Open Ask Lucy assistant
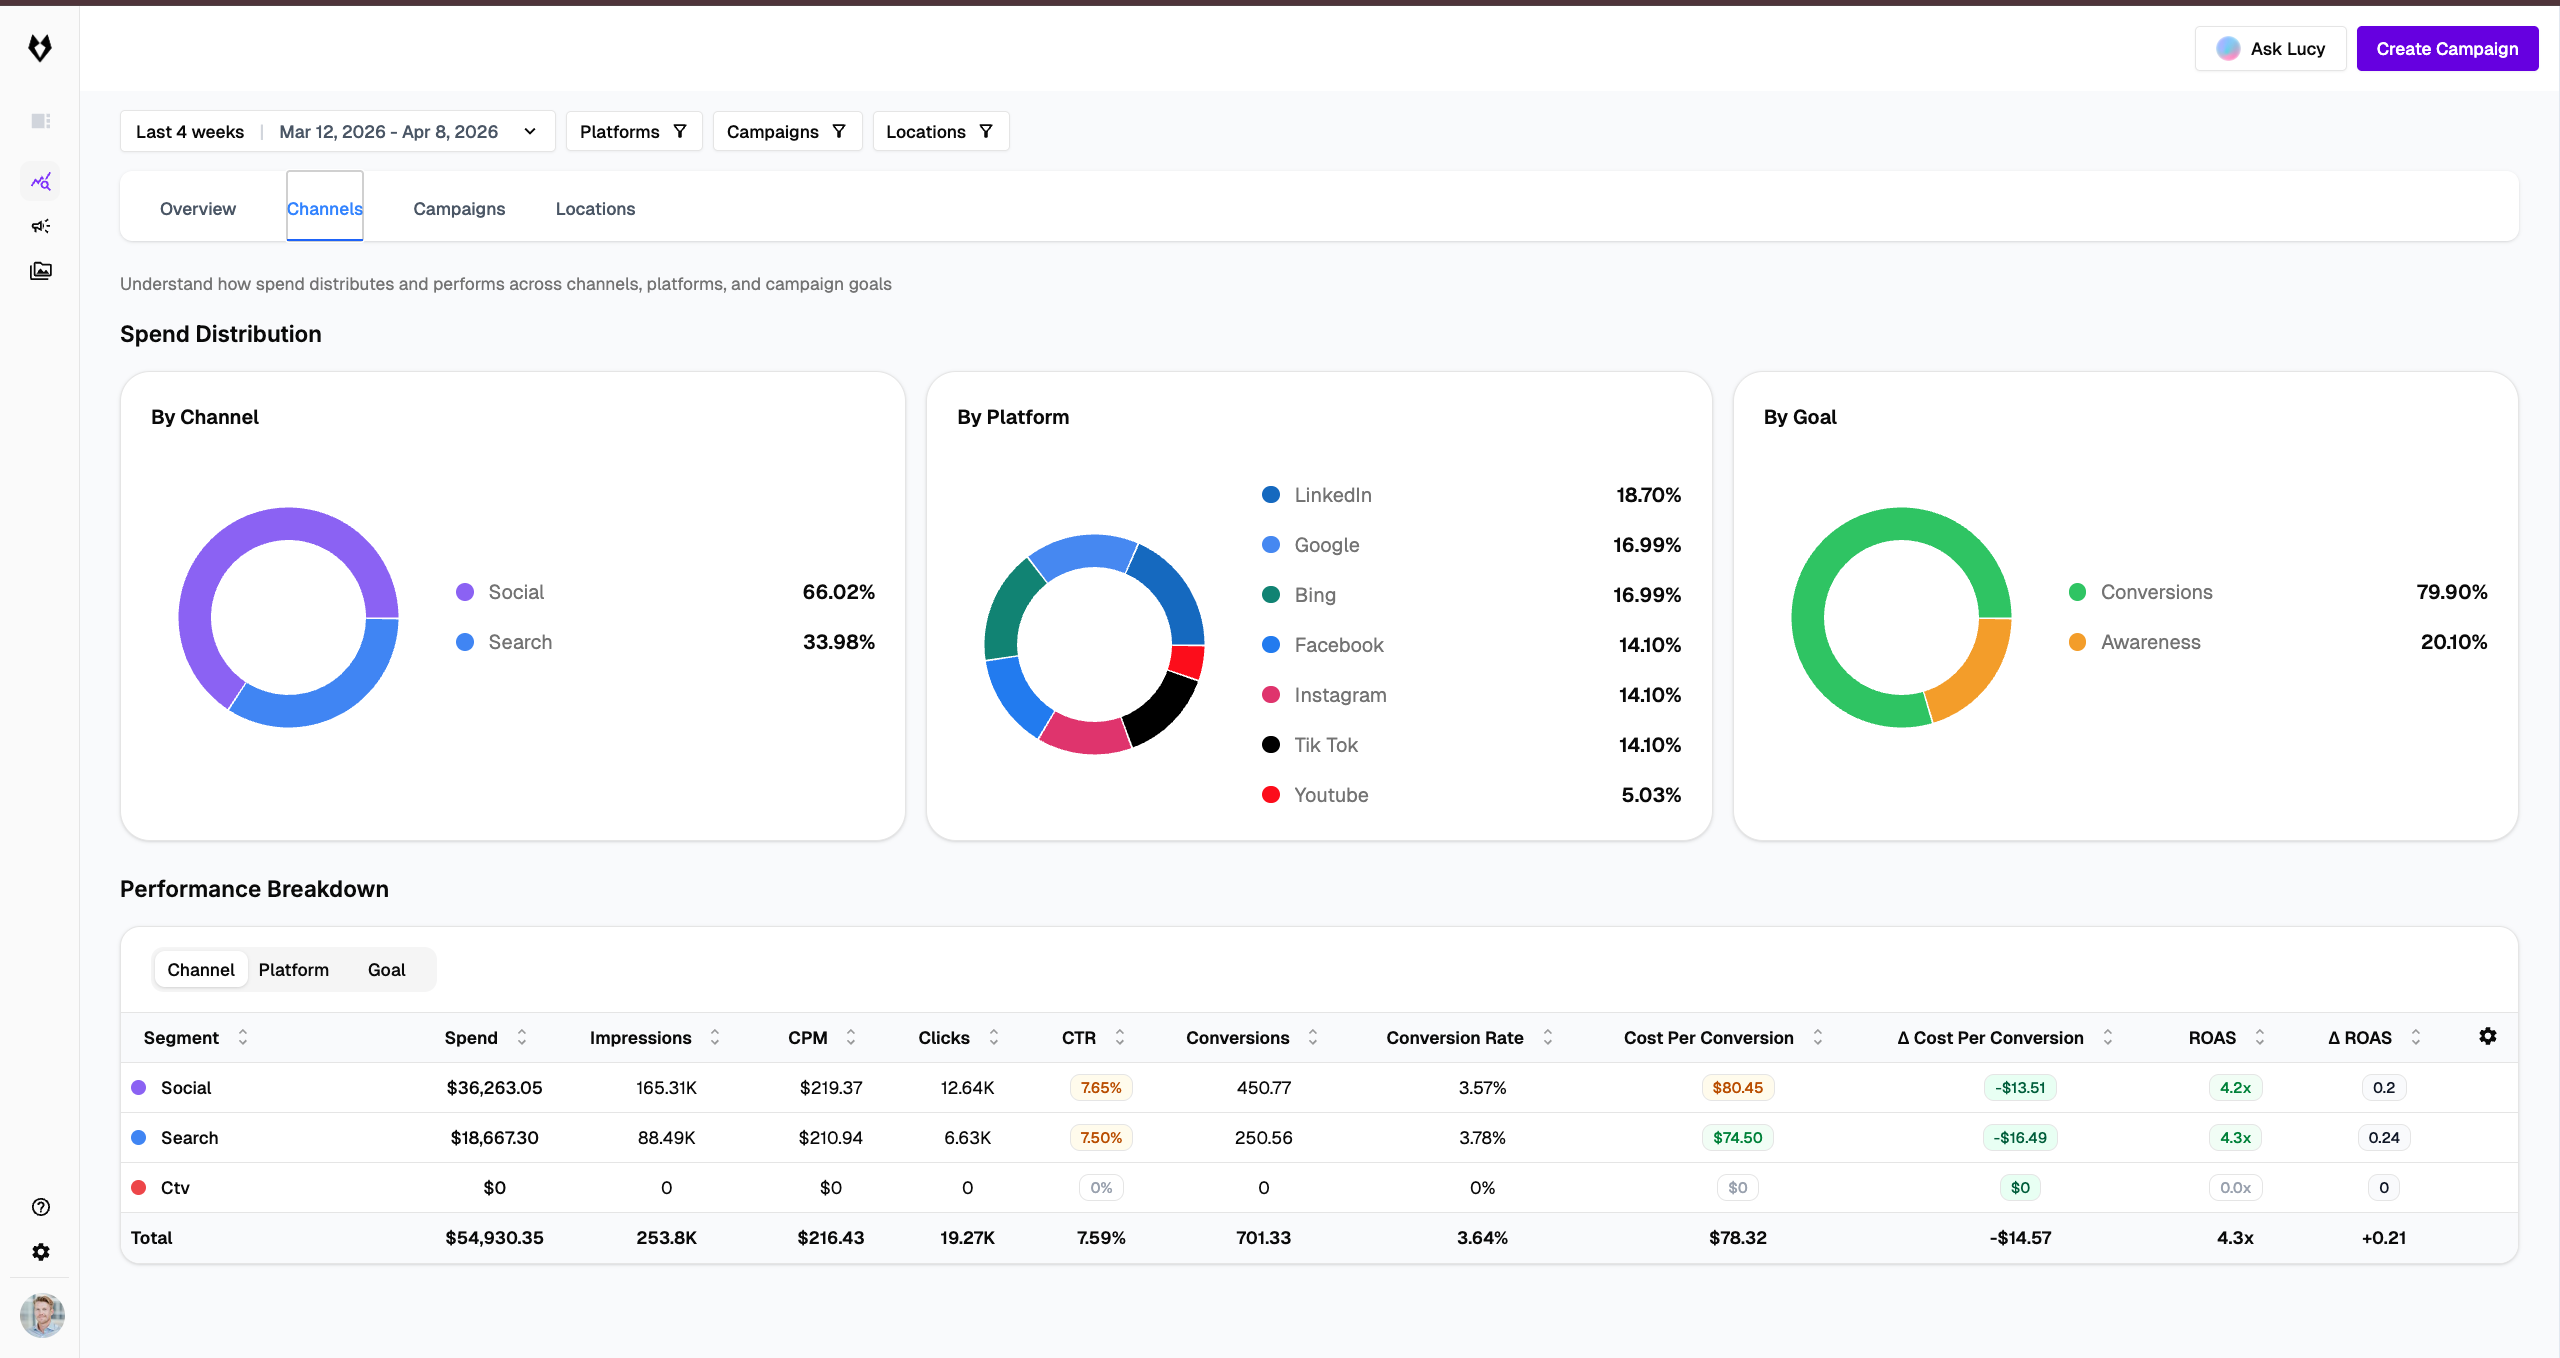The height and width of the screenshot is (1358, 2560). (2271, 48)
